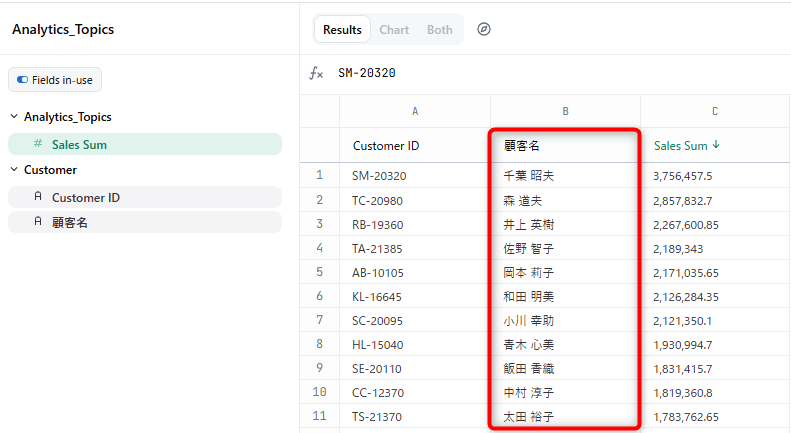Click the Customer ID column header

point(415,145)
